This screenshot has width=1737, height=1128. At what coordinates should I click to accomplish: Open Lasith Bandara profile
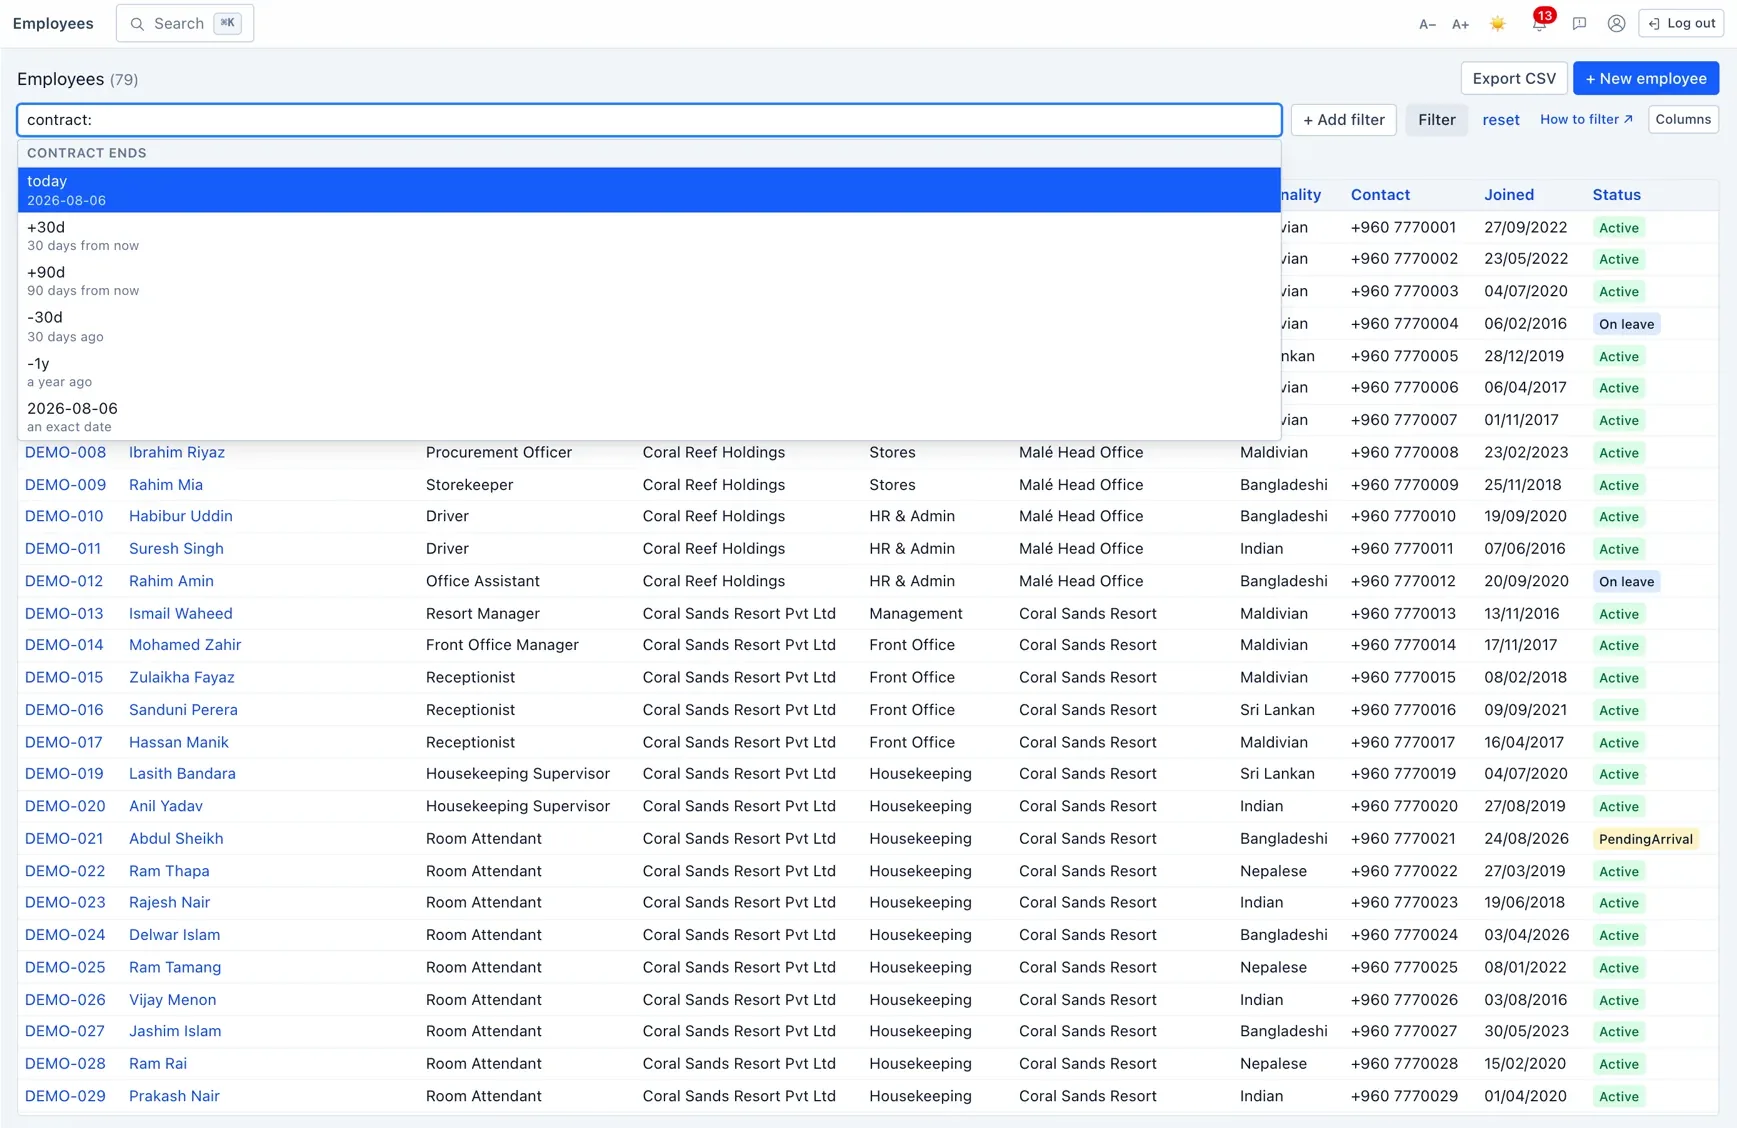coord(182,774)
